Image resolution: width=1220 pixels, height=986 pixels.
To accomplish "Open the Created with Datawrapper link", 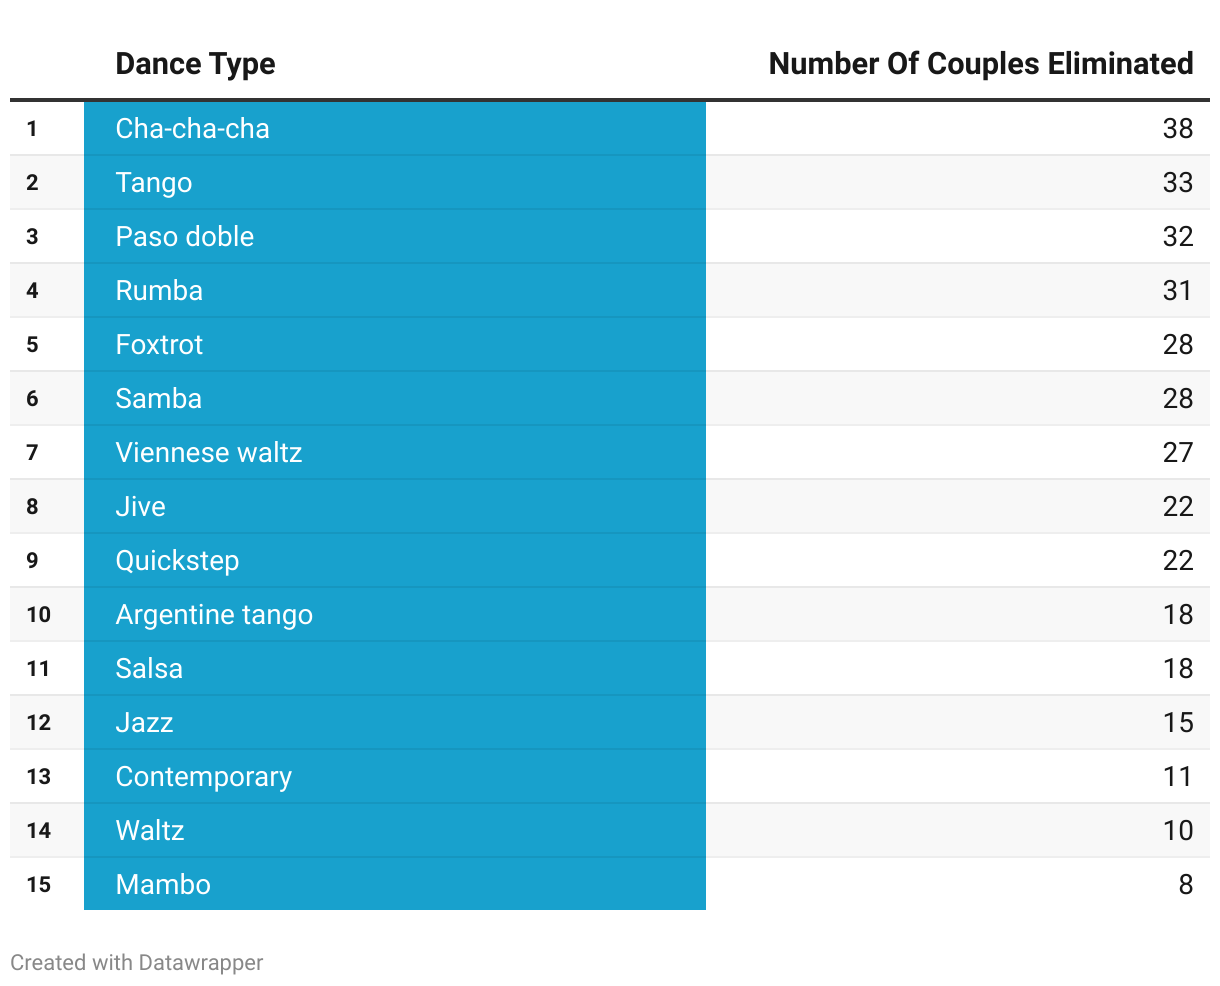I will point(137,962).
